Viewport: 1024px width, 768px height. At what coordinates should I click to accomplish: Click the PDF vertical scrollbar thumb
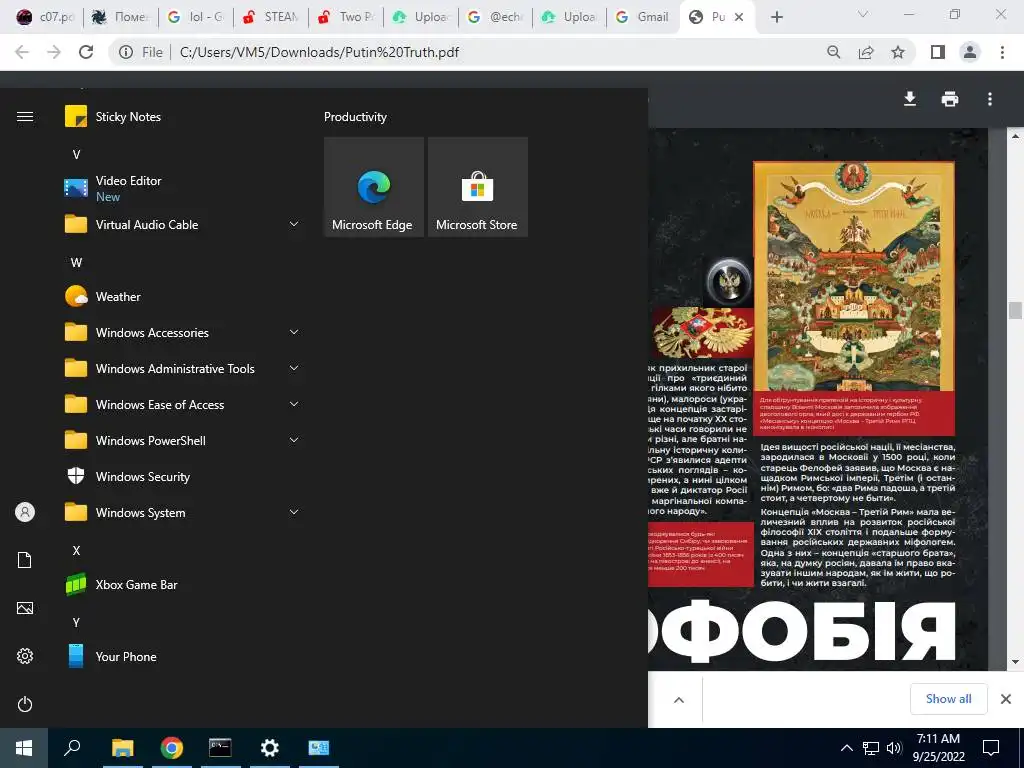pyautogui.click(x=1015, y=310)
